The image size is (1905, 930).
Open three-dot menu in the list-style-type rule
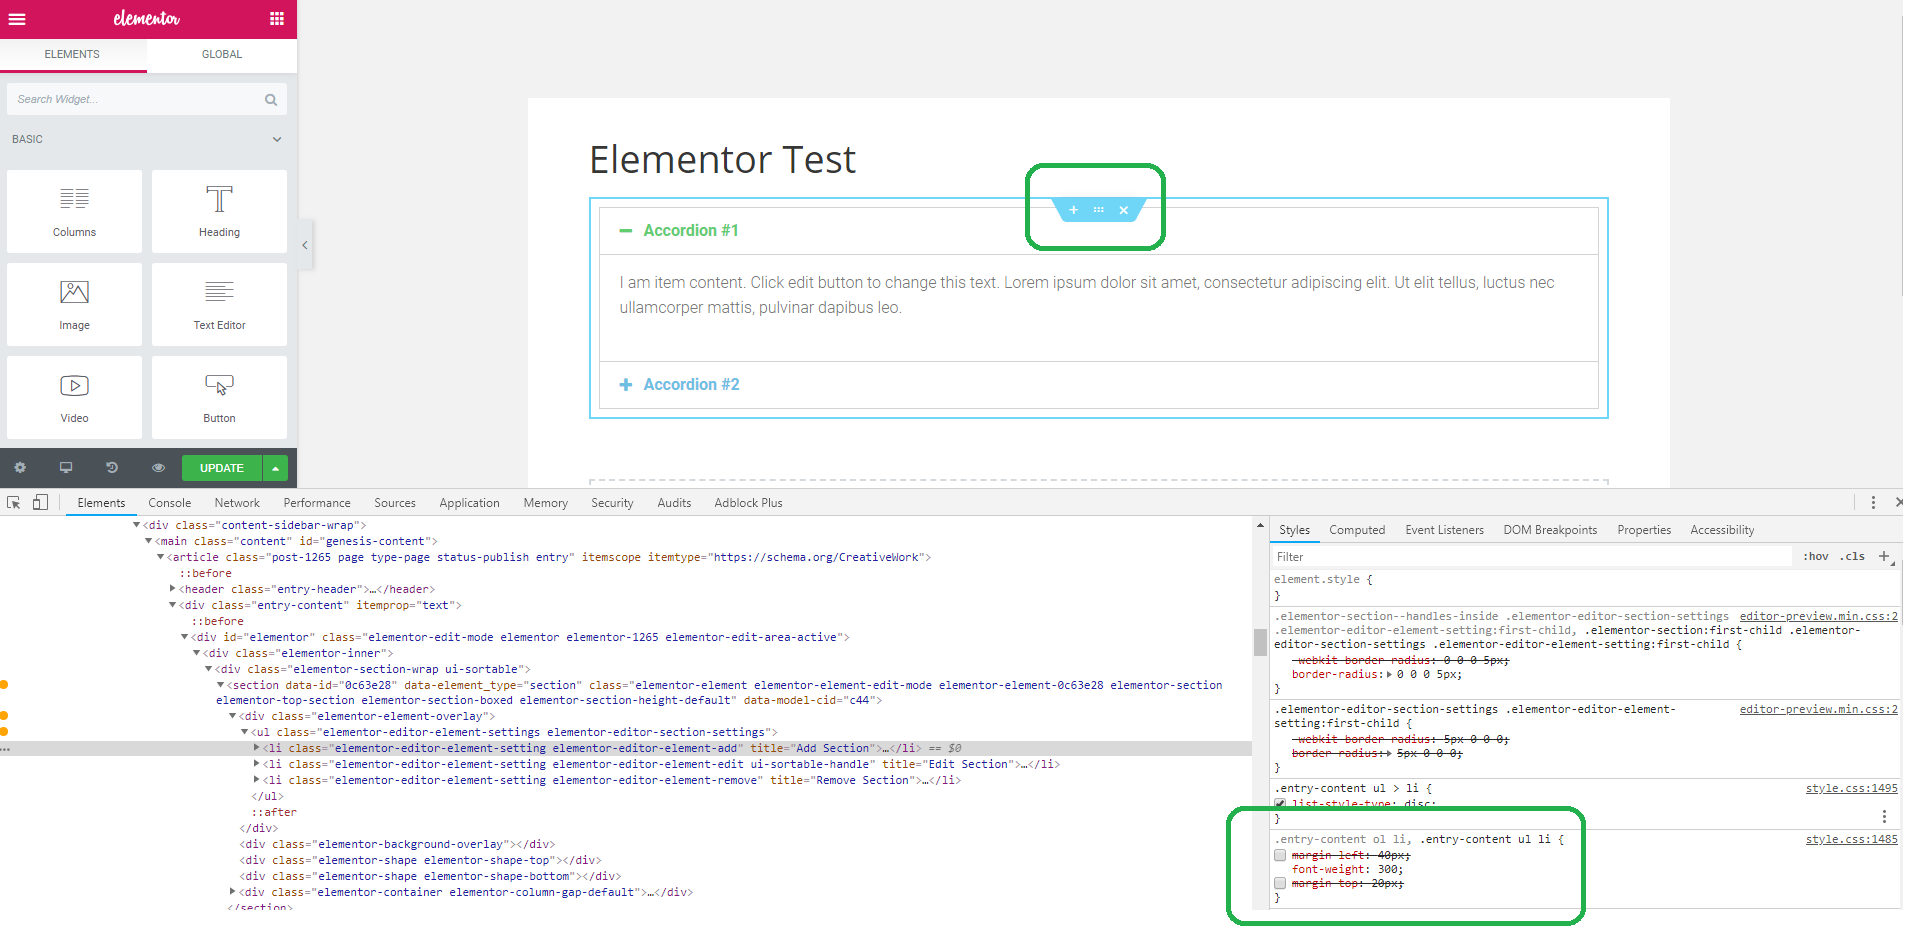(1884, 816)
